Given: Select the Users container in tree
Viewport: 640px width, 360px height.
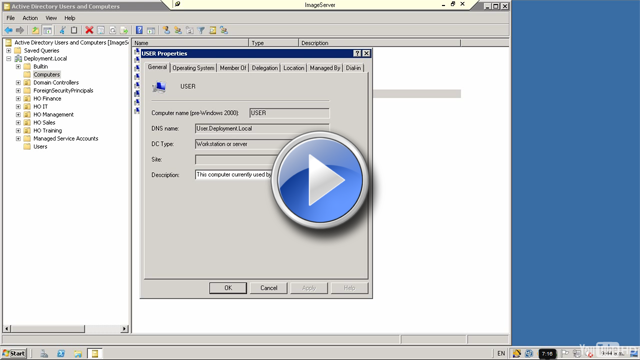Looking at the screenshot, I should point(40,147).
